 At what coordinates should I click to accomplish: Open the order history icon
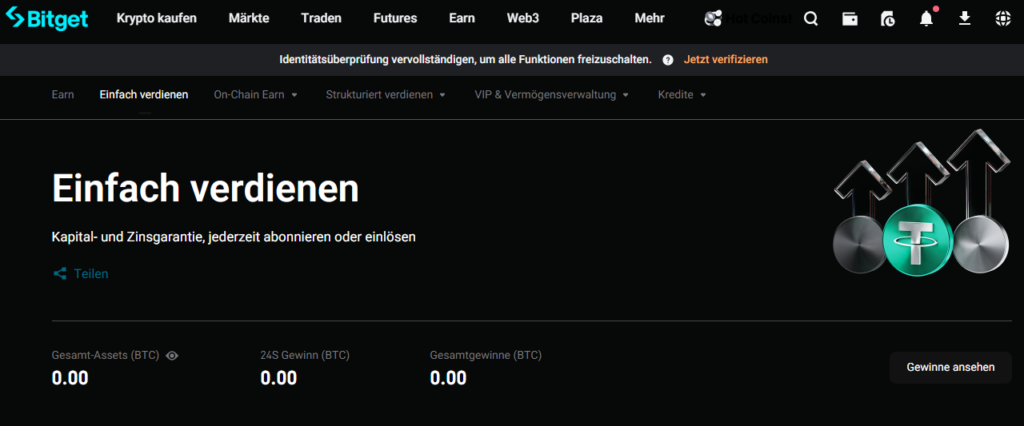(887, 19)
